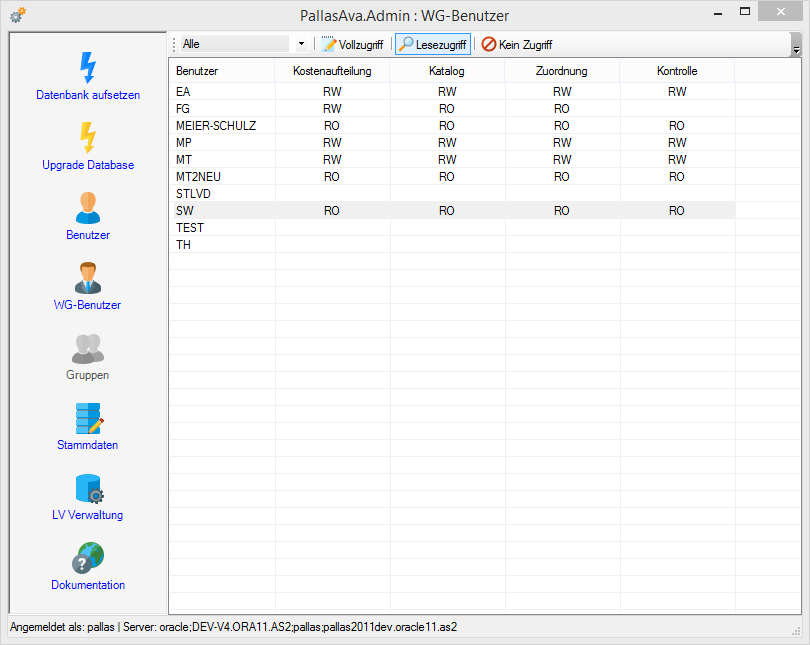The height and width of the screenshot is (645, 810).
Task: Click the Kein Zugriff prohibition icon
Action: (x=489, y=44)
